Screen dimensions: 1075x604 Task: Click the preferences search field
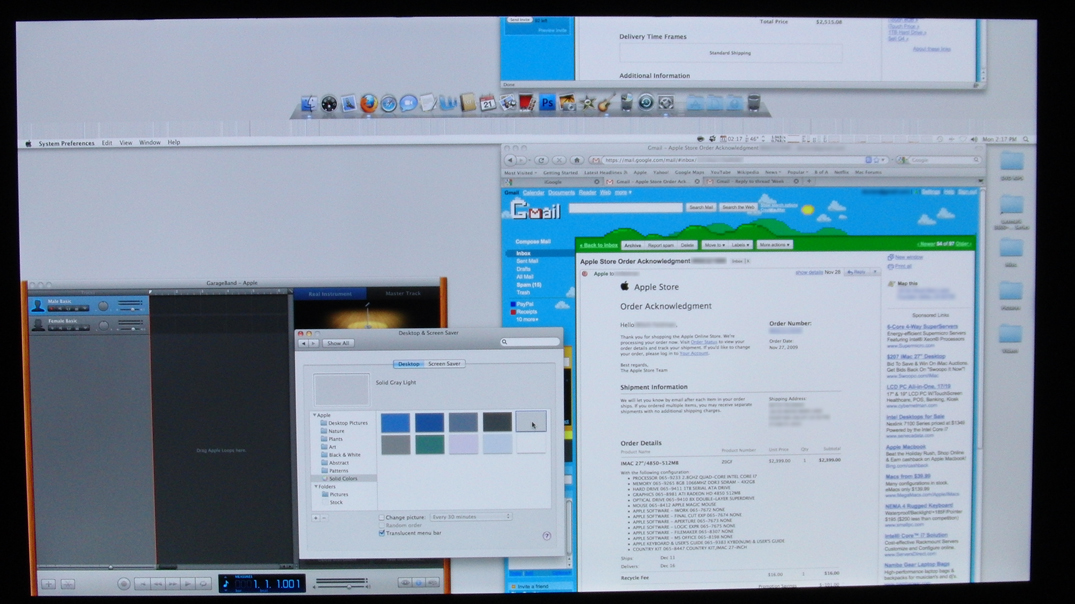click(529, 342)
